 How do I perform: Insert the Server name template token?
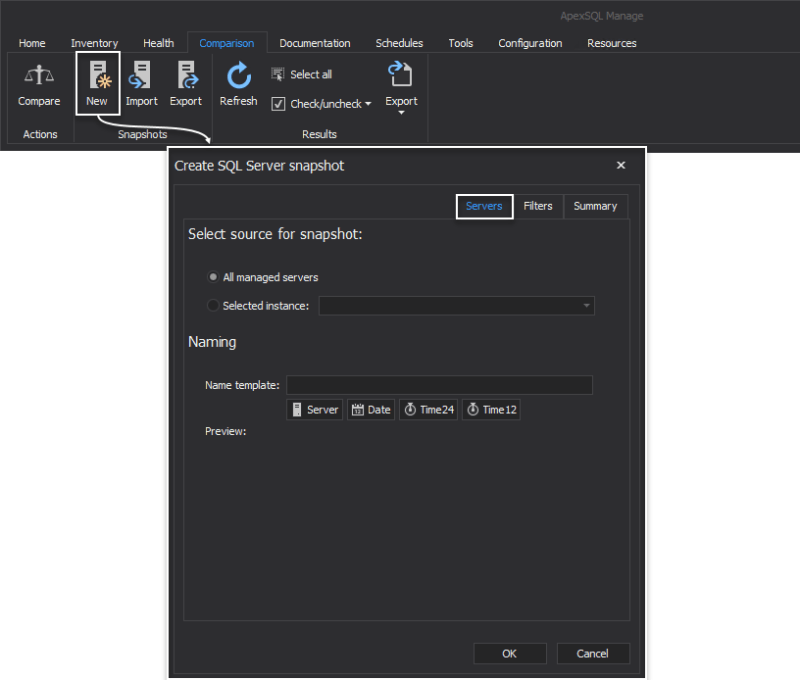point(314,409)
